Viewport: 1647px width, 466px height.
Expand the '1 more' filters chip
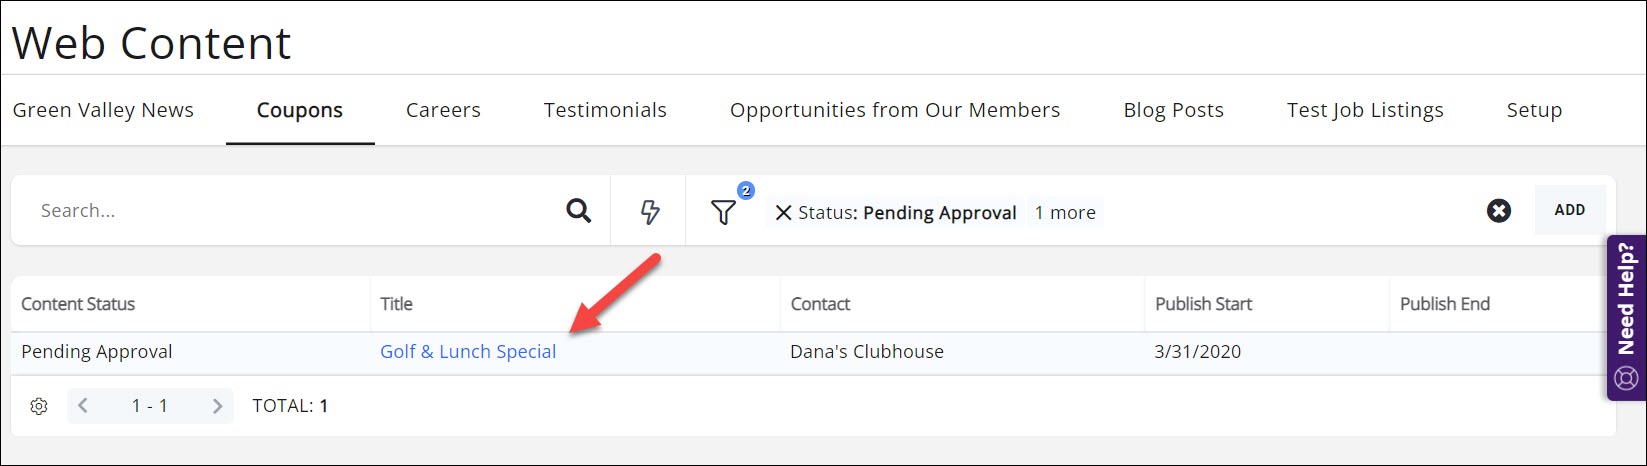coord(1064,212)
